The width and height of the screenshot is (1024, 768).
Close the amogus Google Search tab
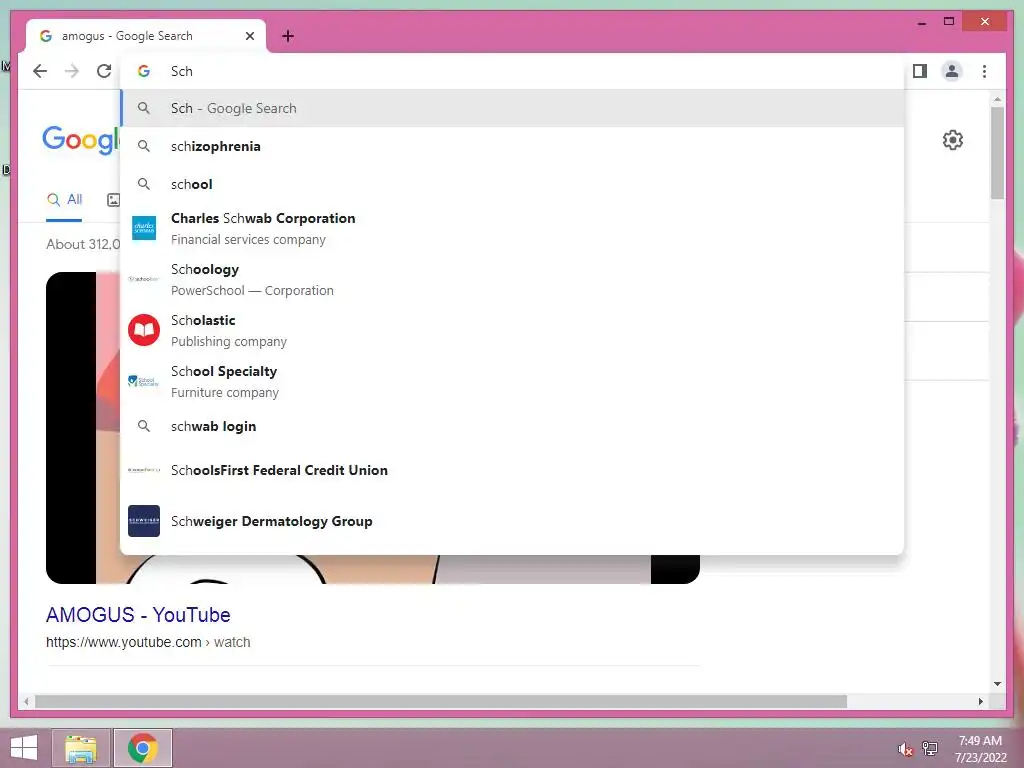tap(249, 36)
